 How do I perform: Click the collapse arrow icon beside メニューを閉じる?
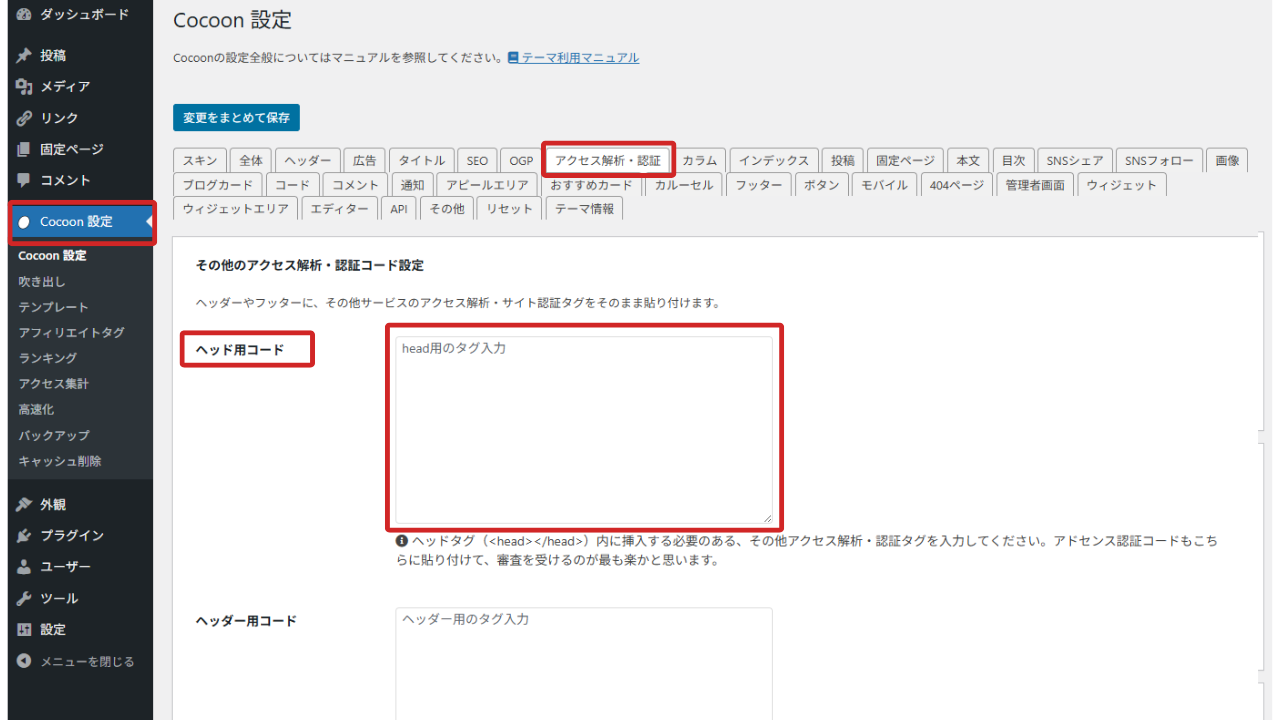pyautogui.click(x=25, y=661)
